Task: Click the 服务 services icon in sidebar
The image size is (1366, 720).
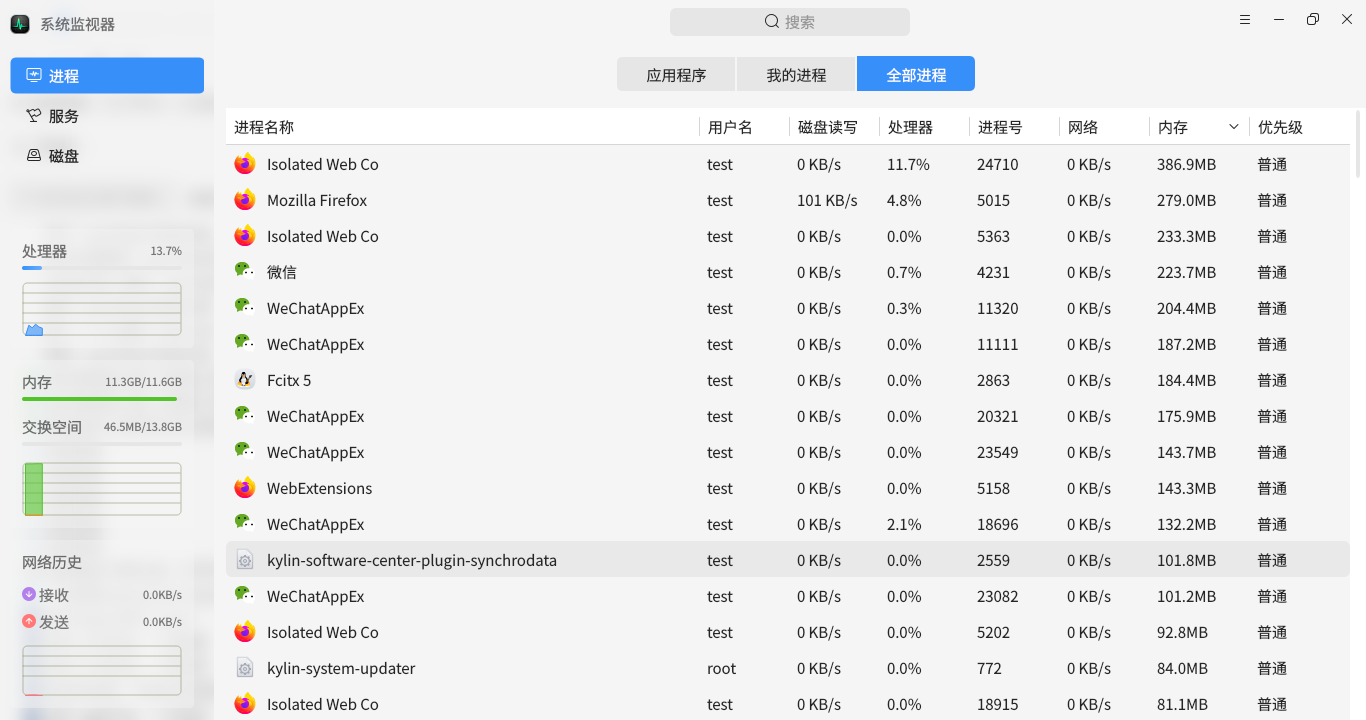Action: (x=34, y=116)
